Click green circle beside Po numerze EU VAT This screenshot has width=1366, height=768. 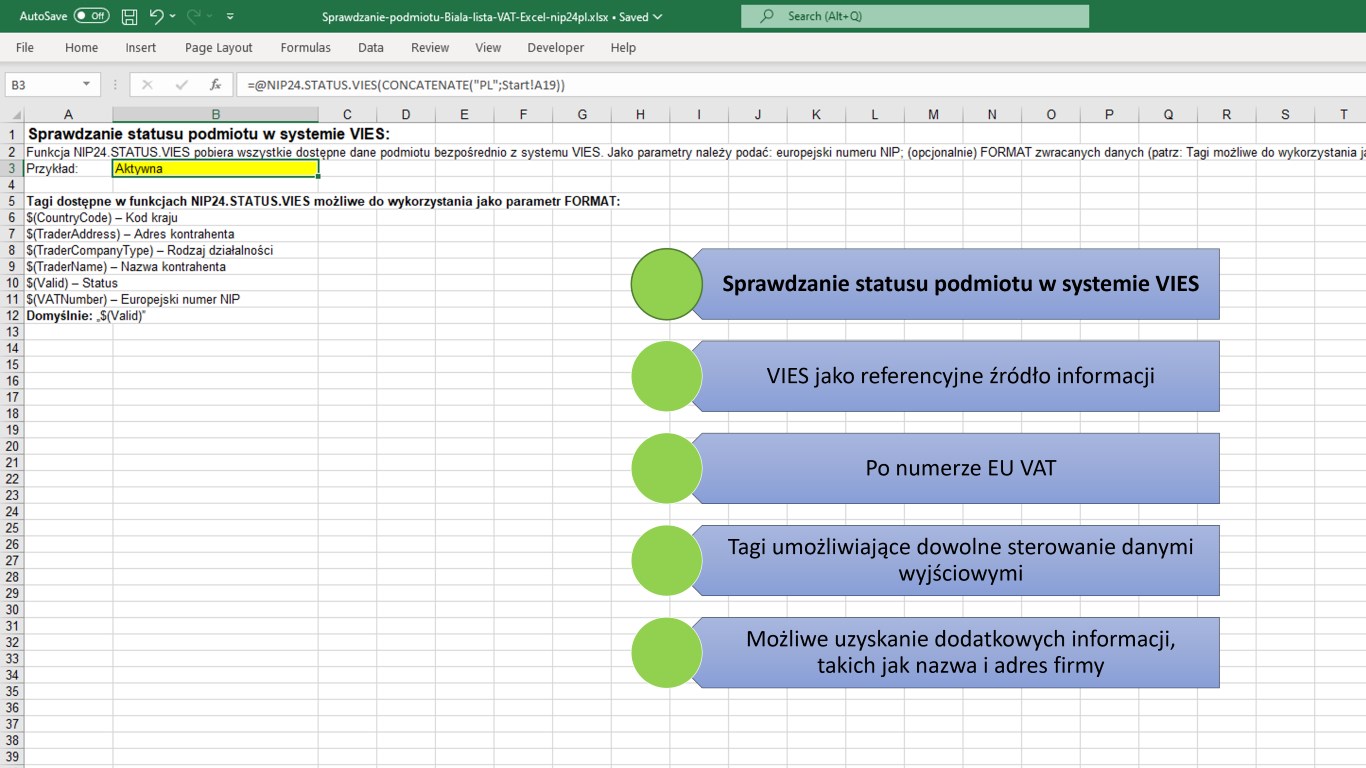click(x=666, y=468)
